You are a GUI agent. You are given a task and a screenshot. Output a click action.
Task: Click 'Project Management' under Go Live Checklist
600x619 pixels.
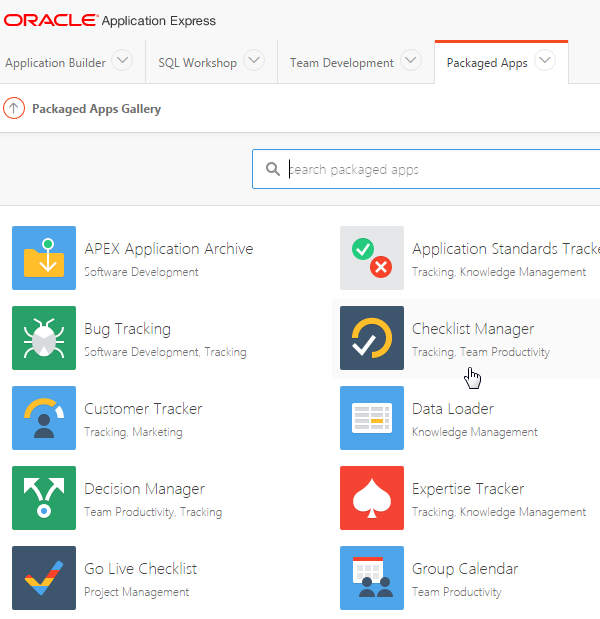point(137,592)
